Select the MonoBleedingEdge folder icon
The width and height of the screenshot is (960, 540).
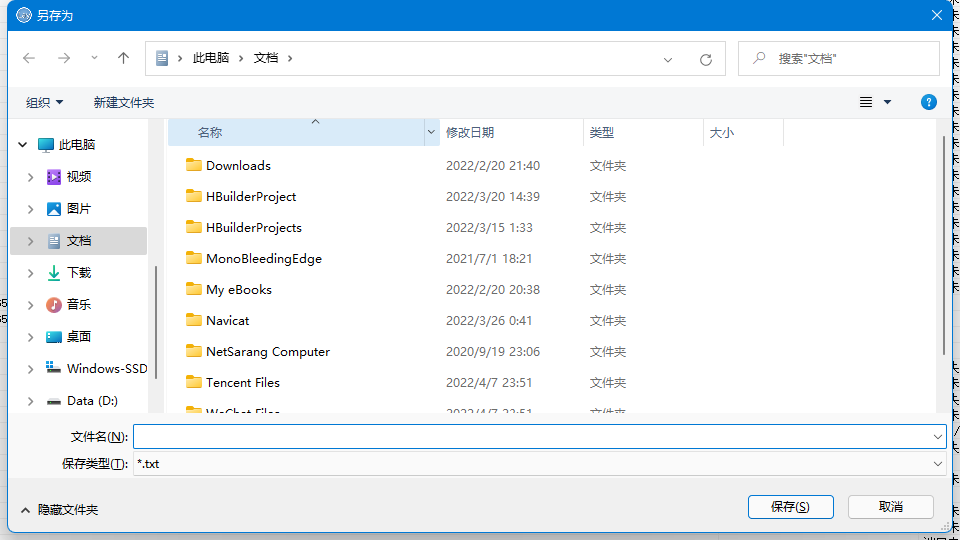pos(193,258)
